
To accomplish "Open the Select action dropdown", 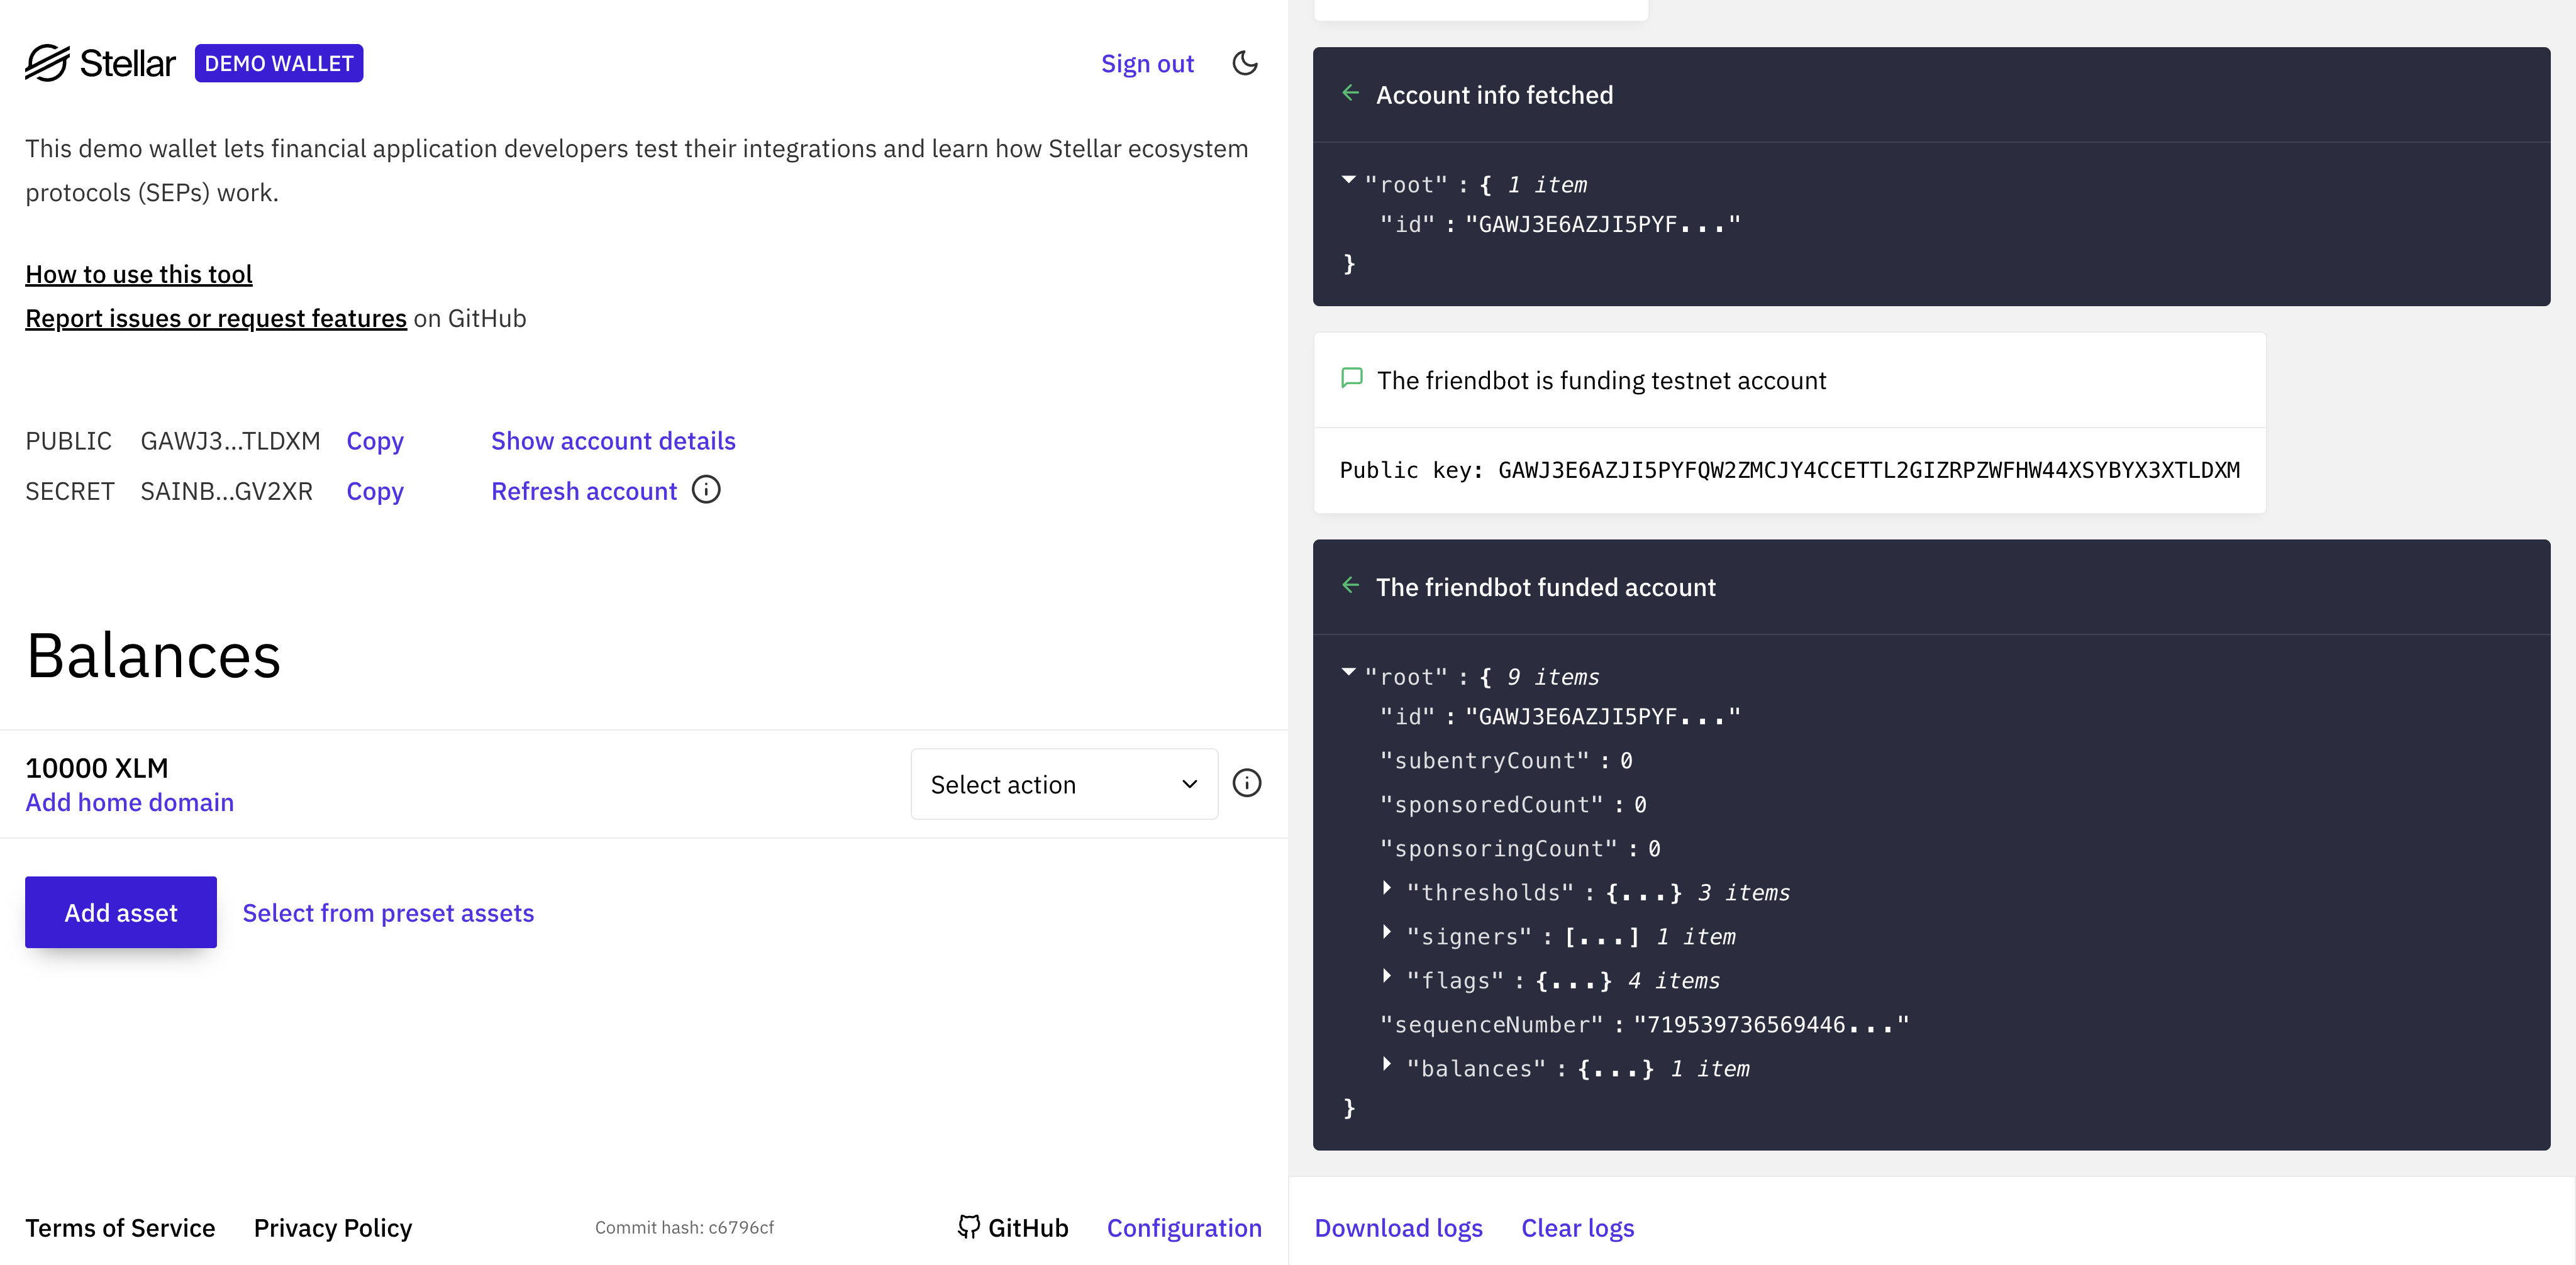I will coord(1063,784).
